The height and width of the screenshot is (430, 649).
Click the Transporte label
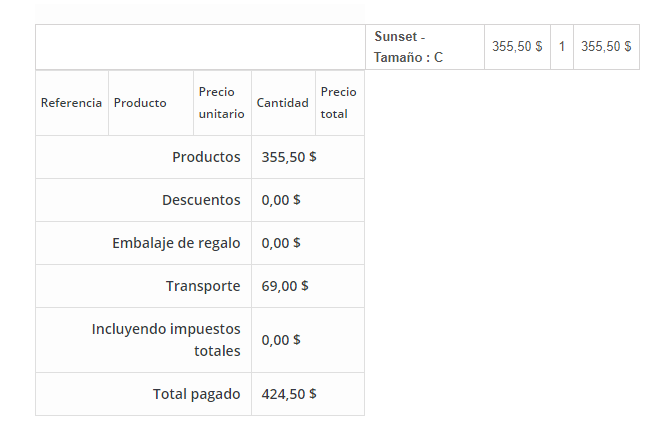(x=203, y=286)
